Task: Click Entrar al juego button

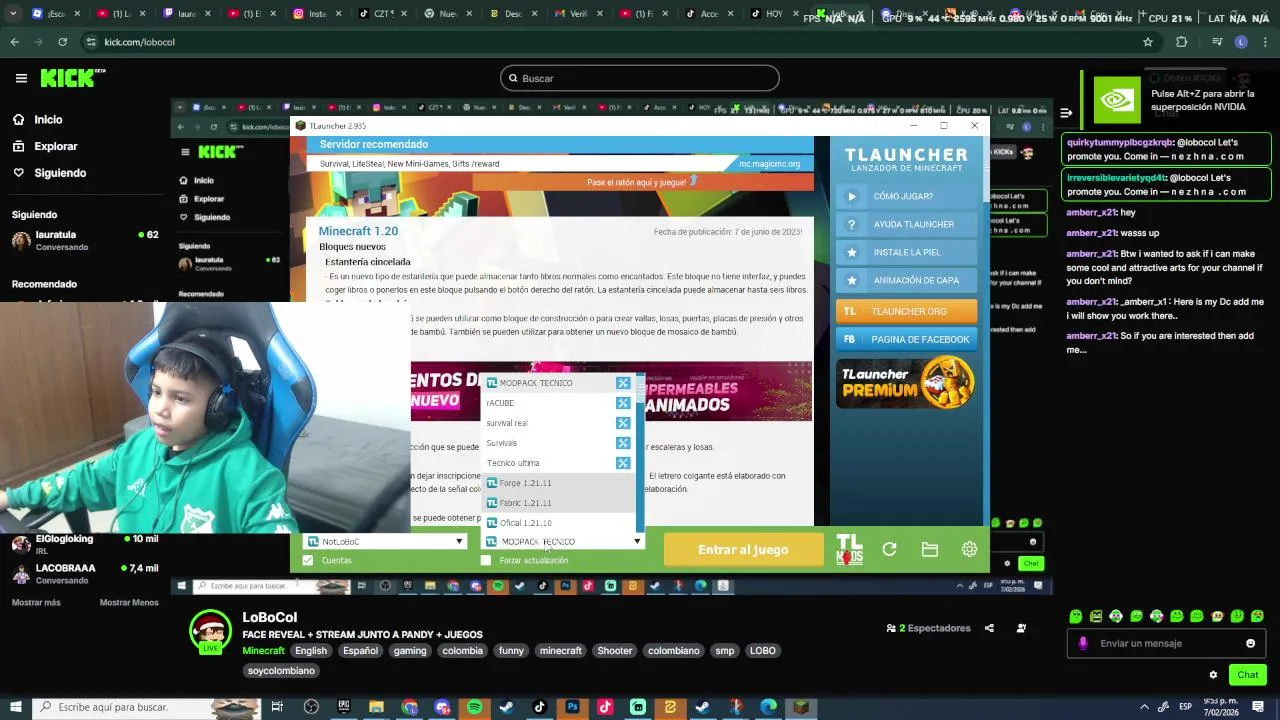Action: 743,549
